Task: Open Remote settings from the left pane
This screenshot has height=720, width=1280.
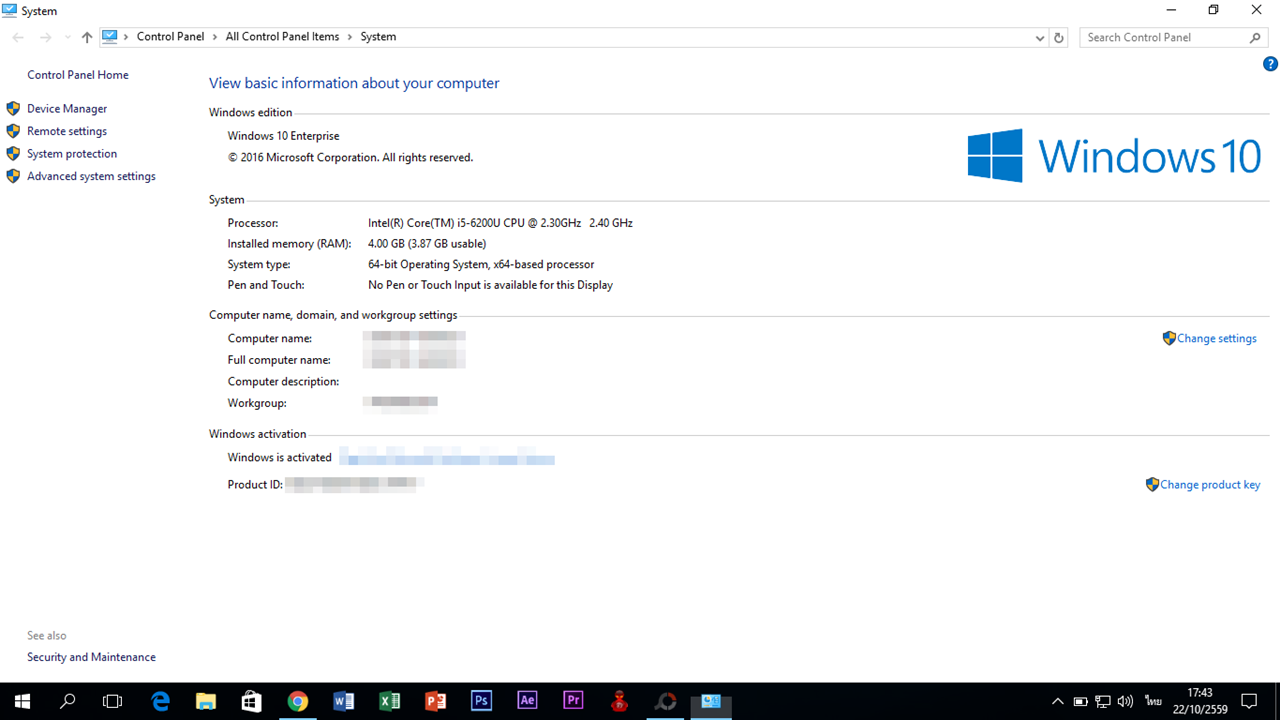Action: click(x=67, y=131)
